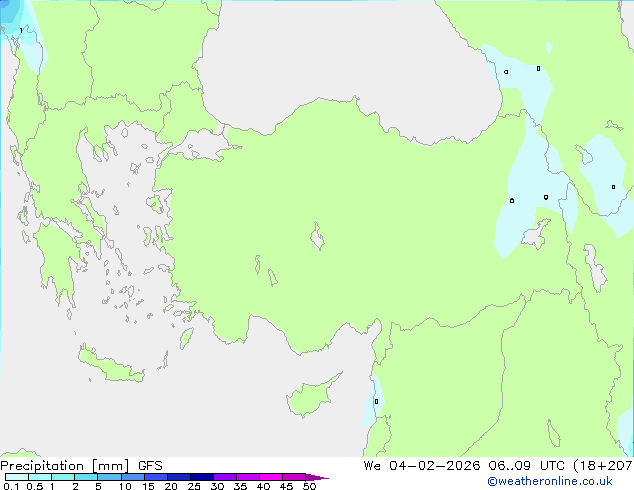
Task: Click the 'We 04-02-2026 06..09 UTC' forecast time label
Action: coord(466,466)
